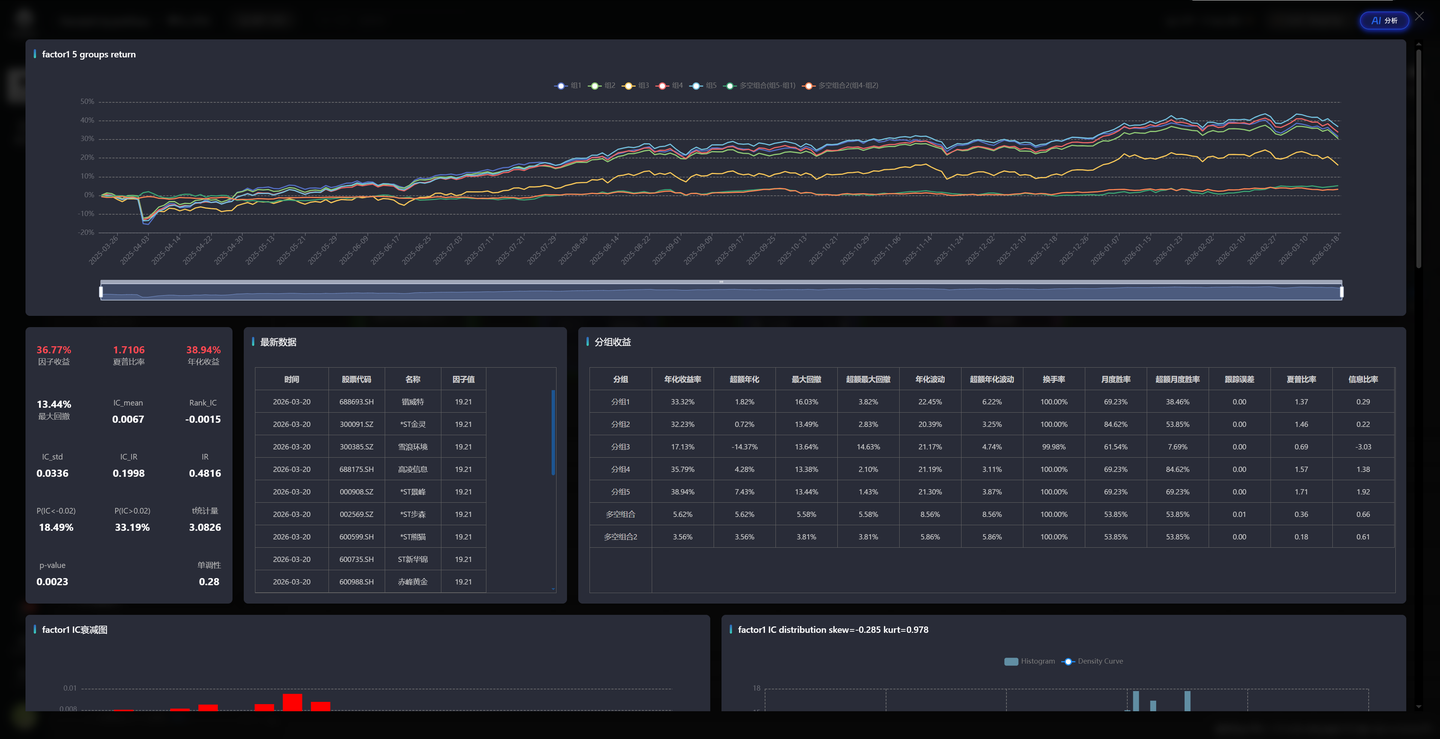This screenshot has height=739, width=1440.
Task: Click the 最新数据 table vertical scrollbar
Action: 553,432
